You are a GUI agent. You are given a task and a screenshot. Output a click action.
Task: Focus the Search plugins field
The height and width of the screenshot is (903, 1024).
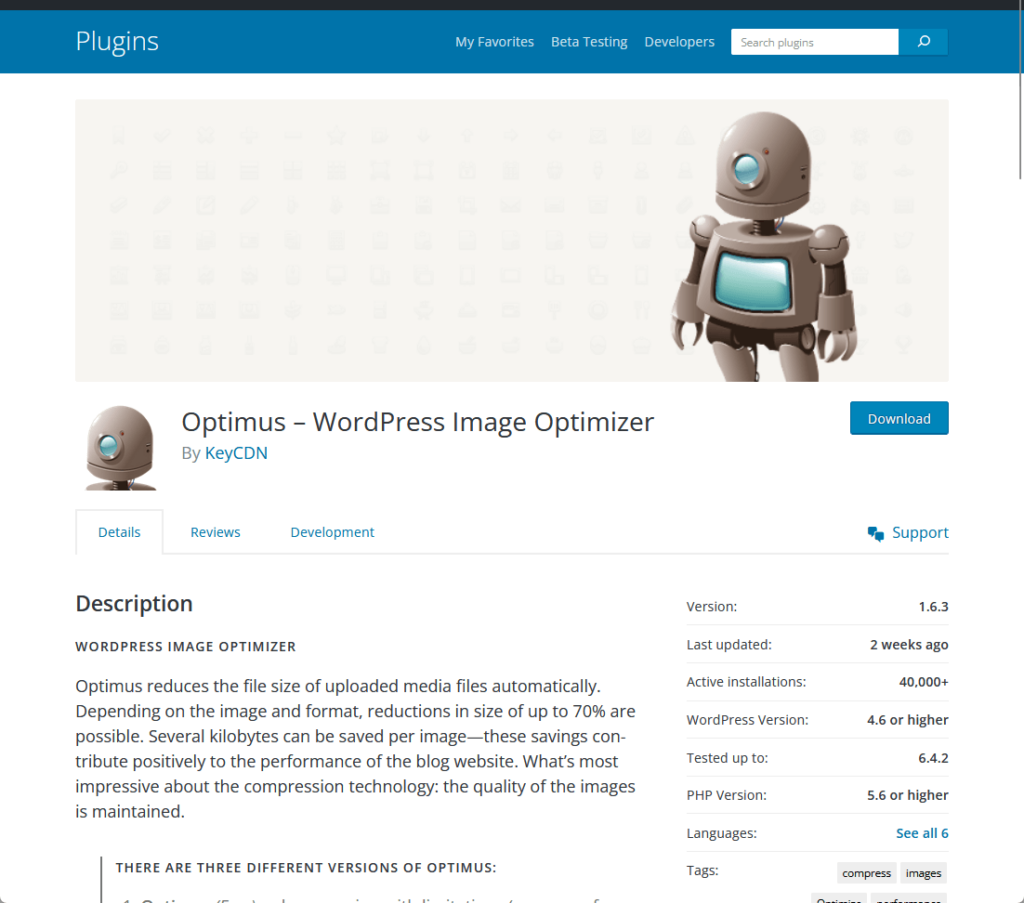pos(814,42)
